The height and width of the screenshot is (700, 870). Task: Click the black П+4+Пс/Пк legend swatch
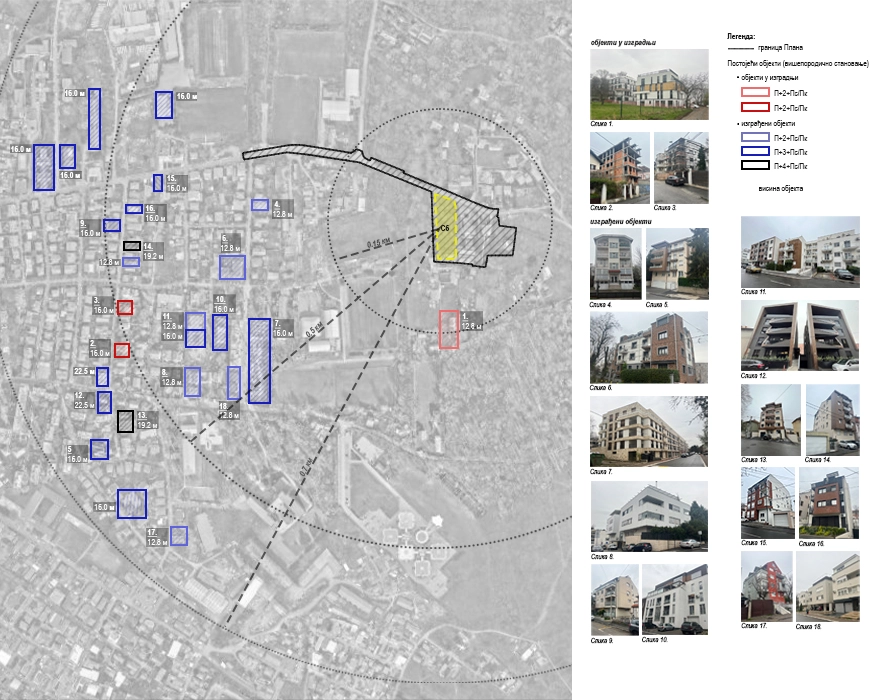(755, 165)
